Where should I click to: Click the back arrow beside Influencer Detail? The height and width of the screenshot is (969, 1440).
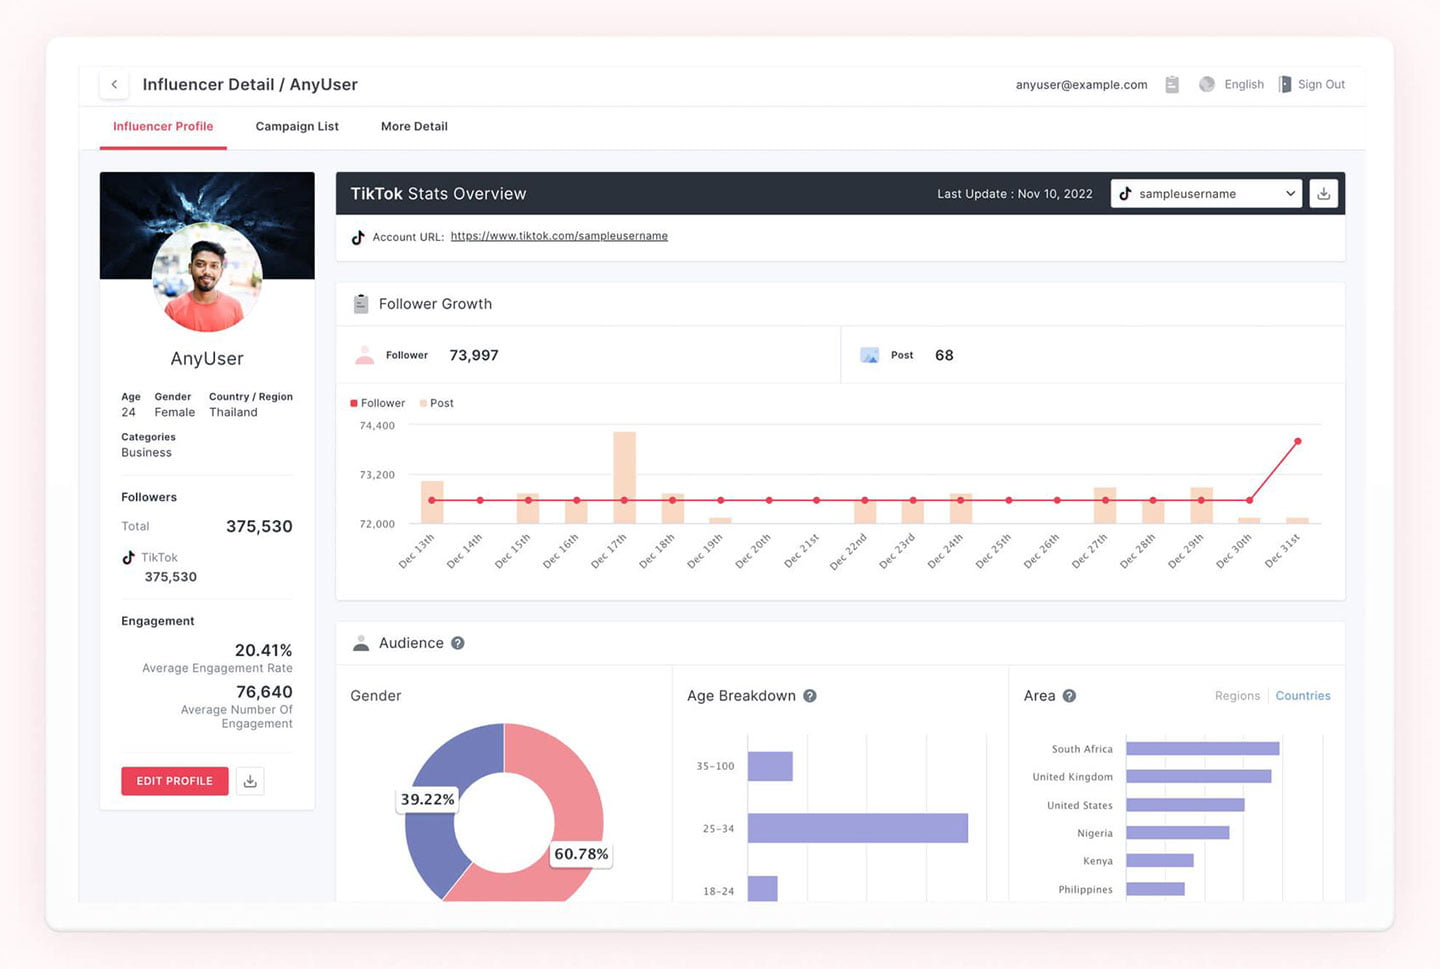coord(114,85)
